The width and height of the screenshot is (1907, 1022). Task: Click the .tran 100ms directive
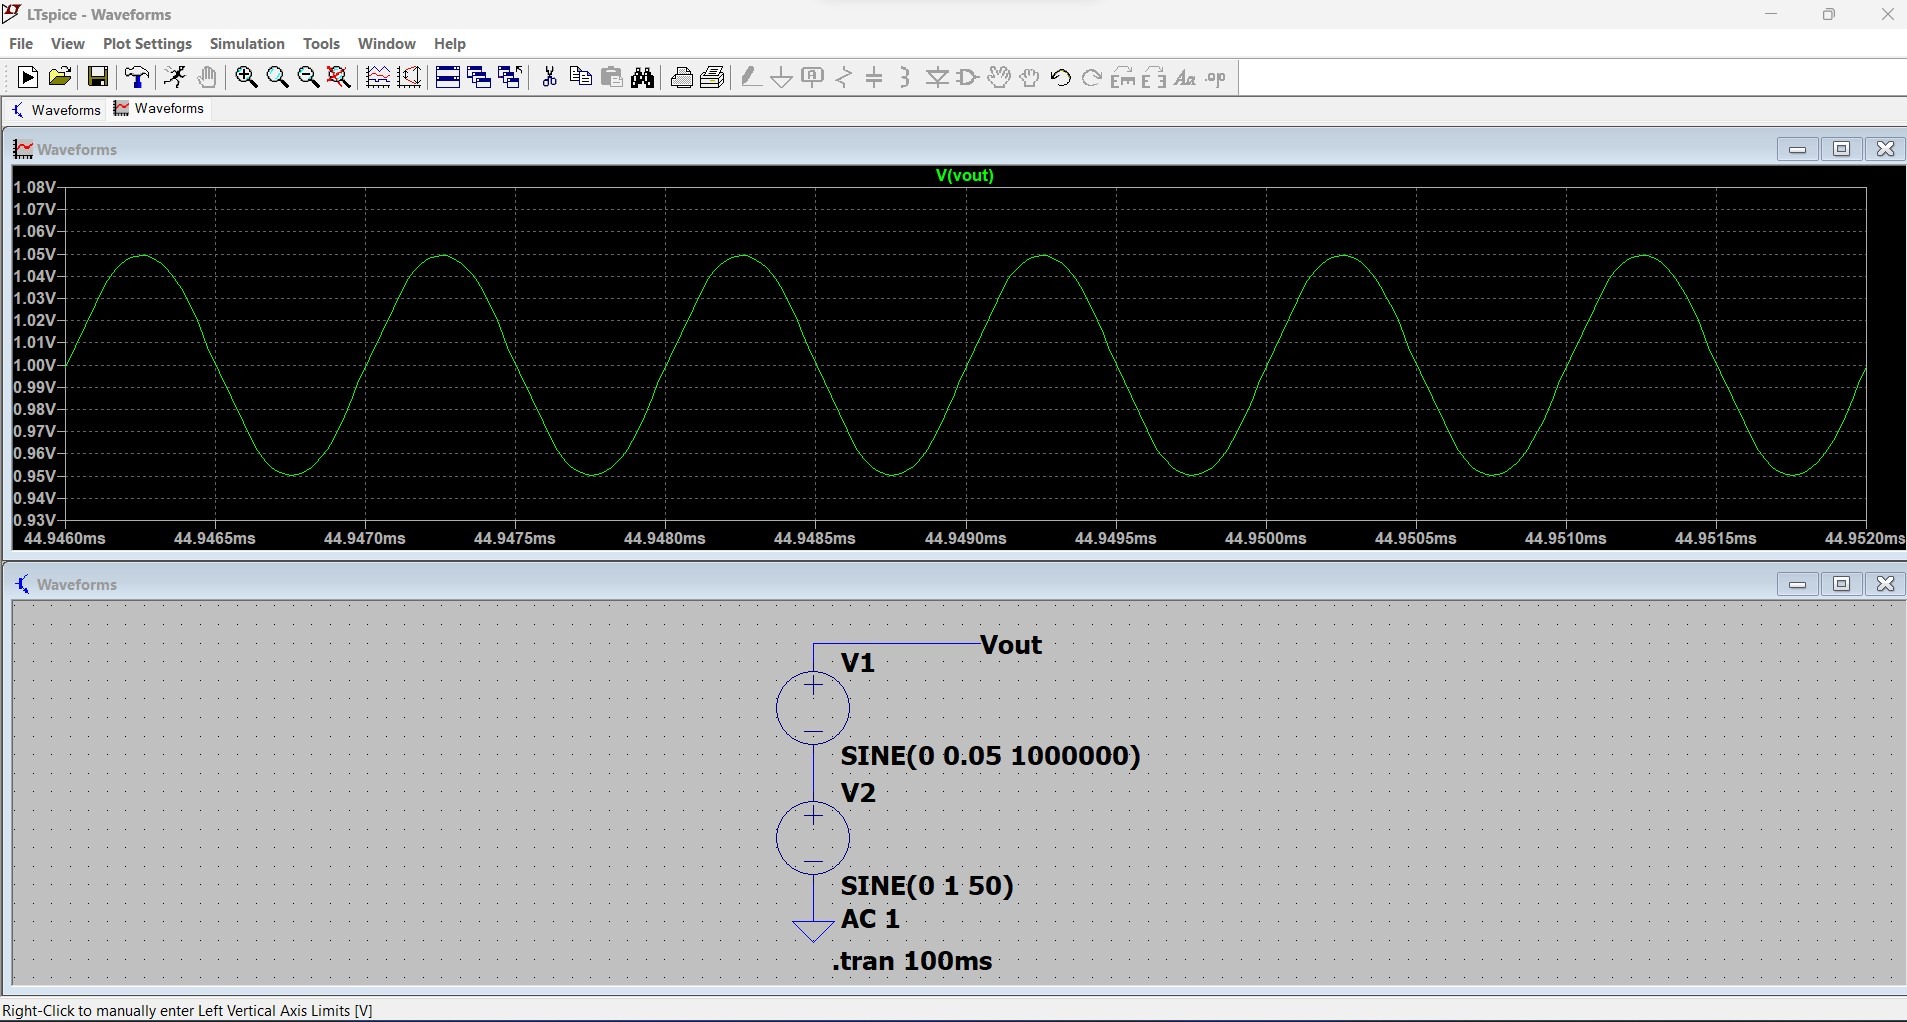(x=912, y=961)
